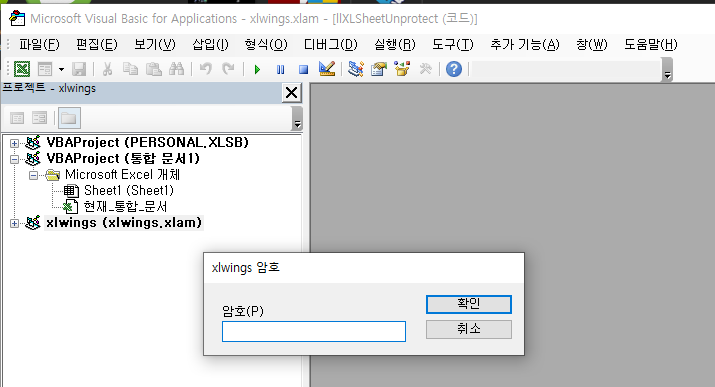Expand VBAProject (PERSONAL.XLSB) node
The image size is (715, 387).
click(x=14, y=143)
